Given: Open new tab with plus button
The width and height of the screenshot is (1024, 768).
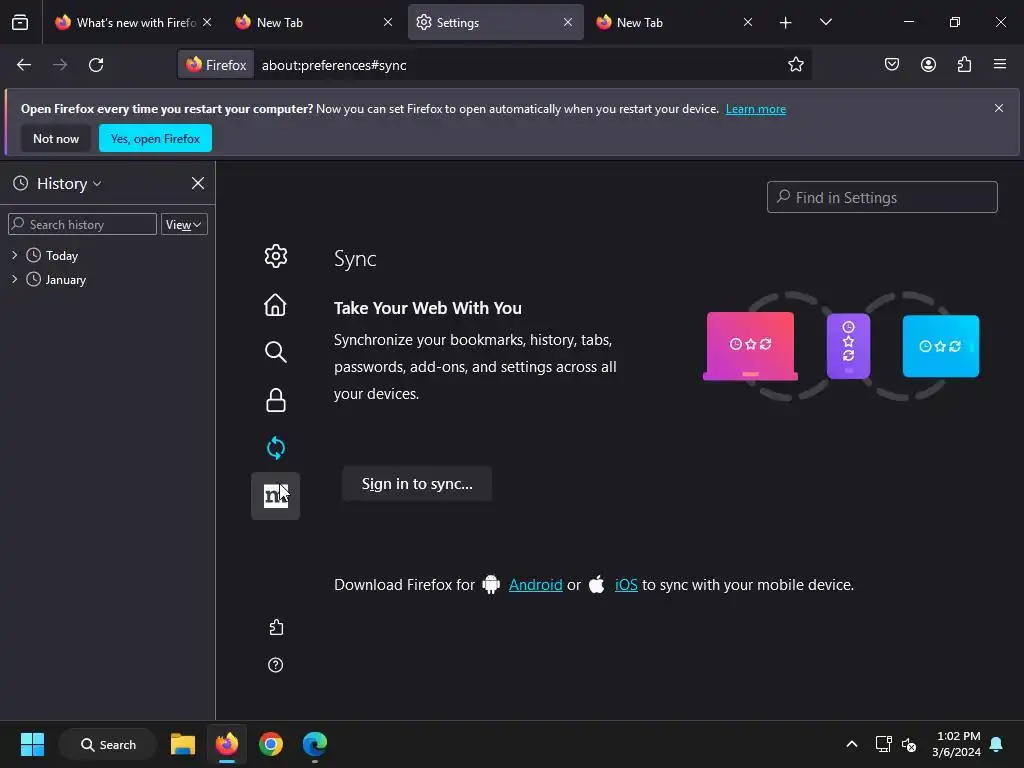Looking at the screenshot, I should tap(786, 23).
